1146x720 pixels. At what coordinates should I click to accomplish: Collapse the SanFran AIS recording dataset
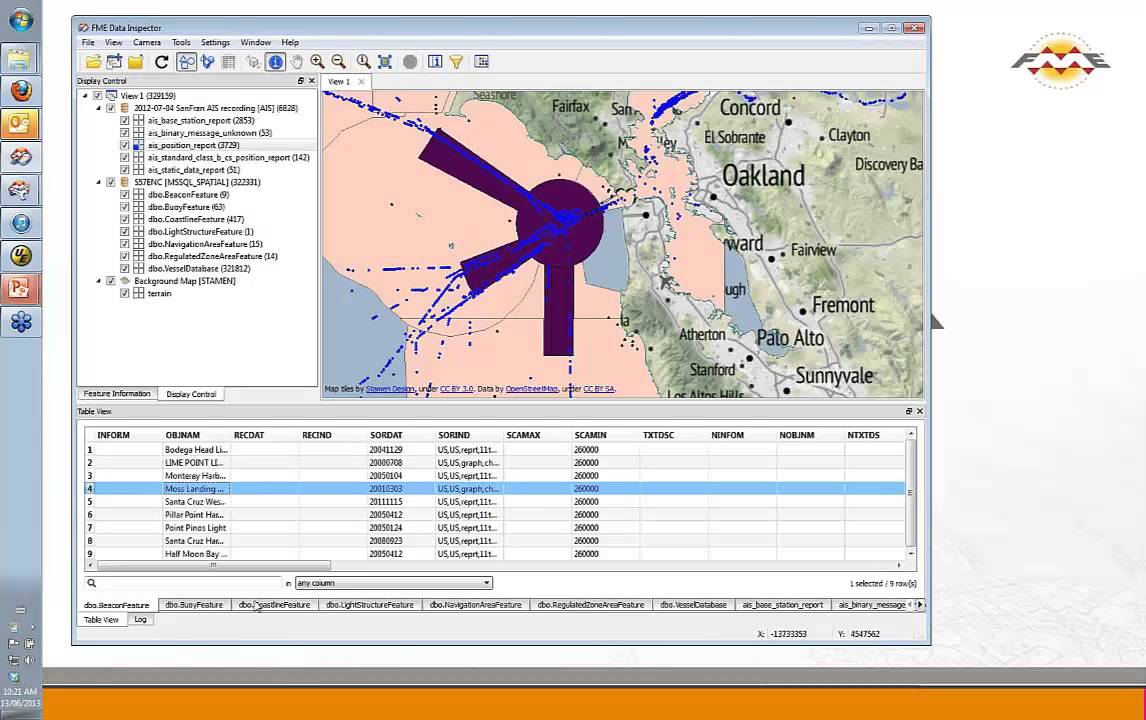pos(99,108)
